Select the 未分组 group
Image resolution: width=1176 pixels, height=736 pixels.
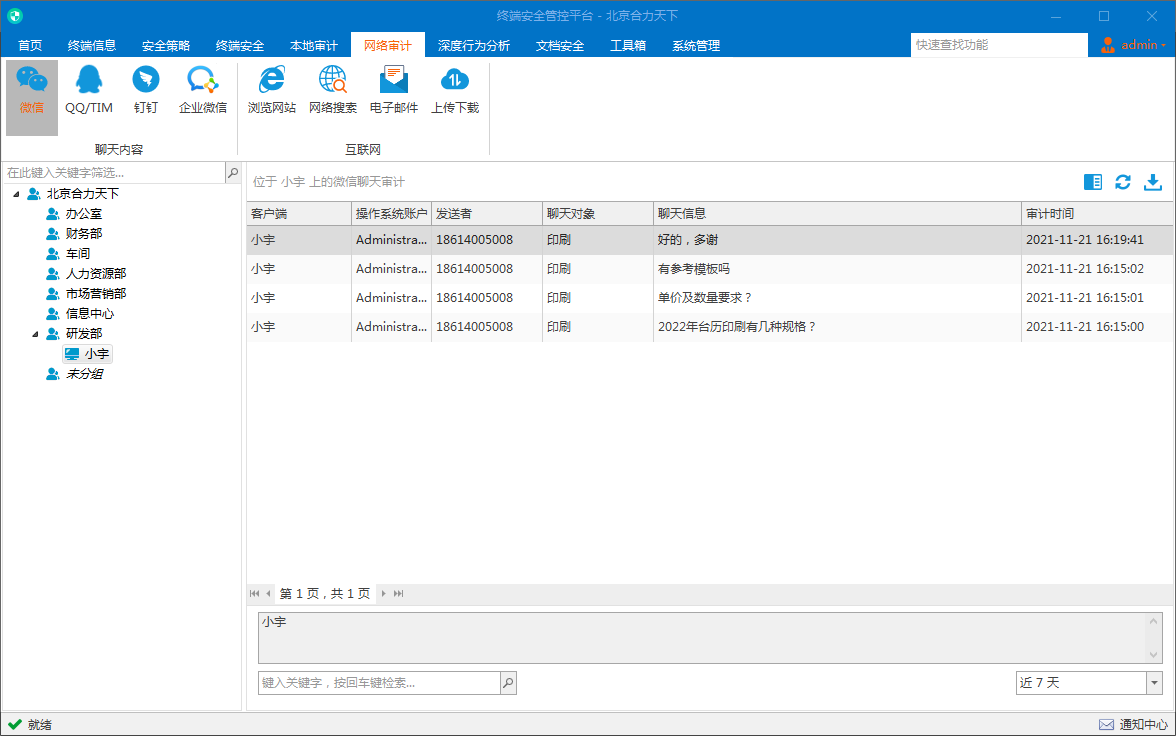84,374
